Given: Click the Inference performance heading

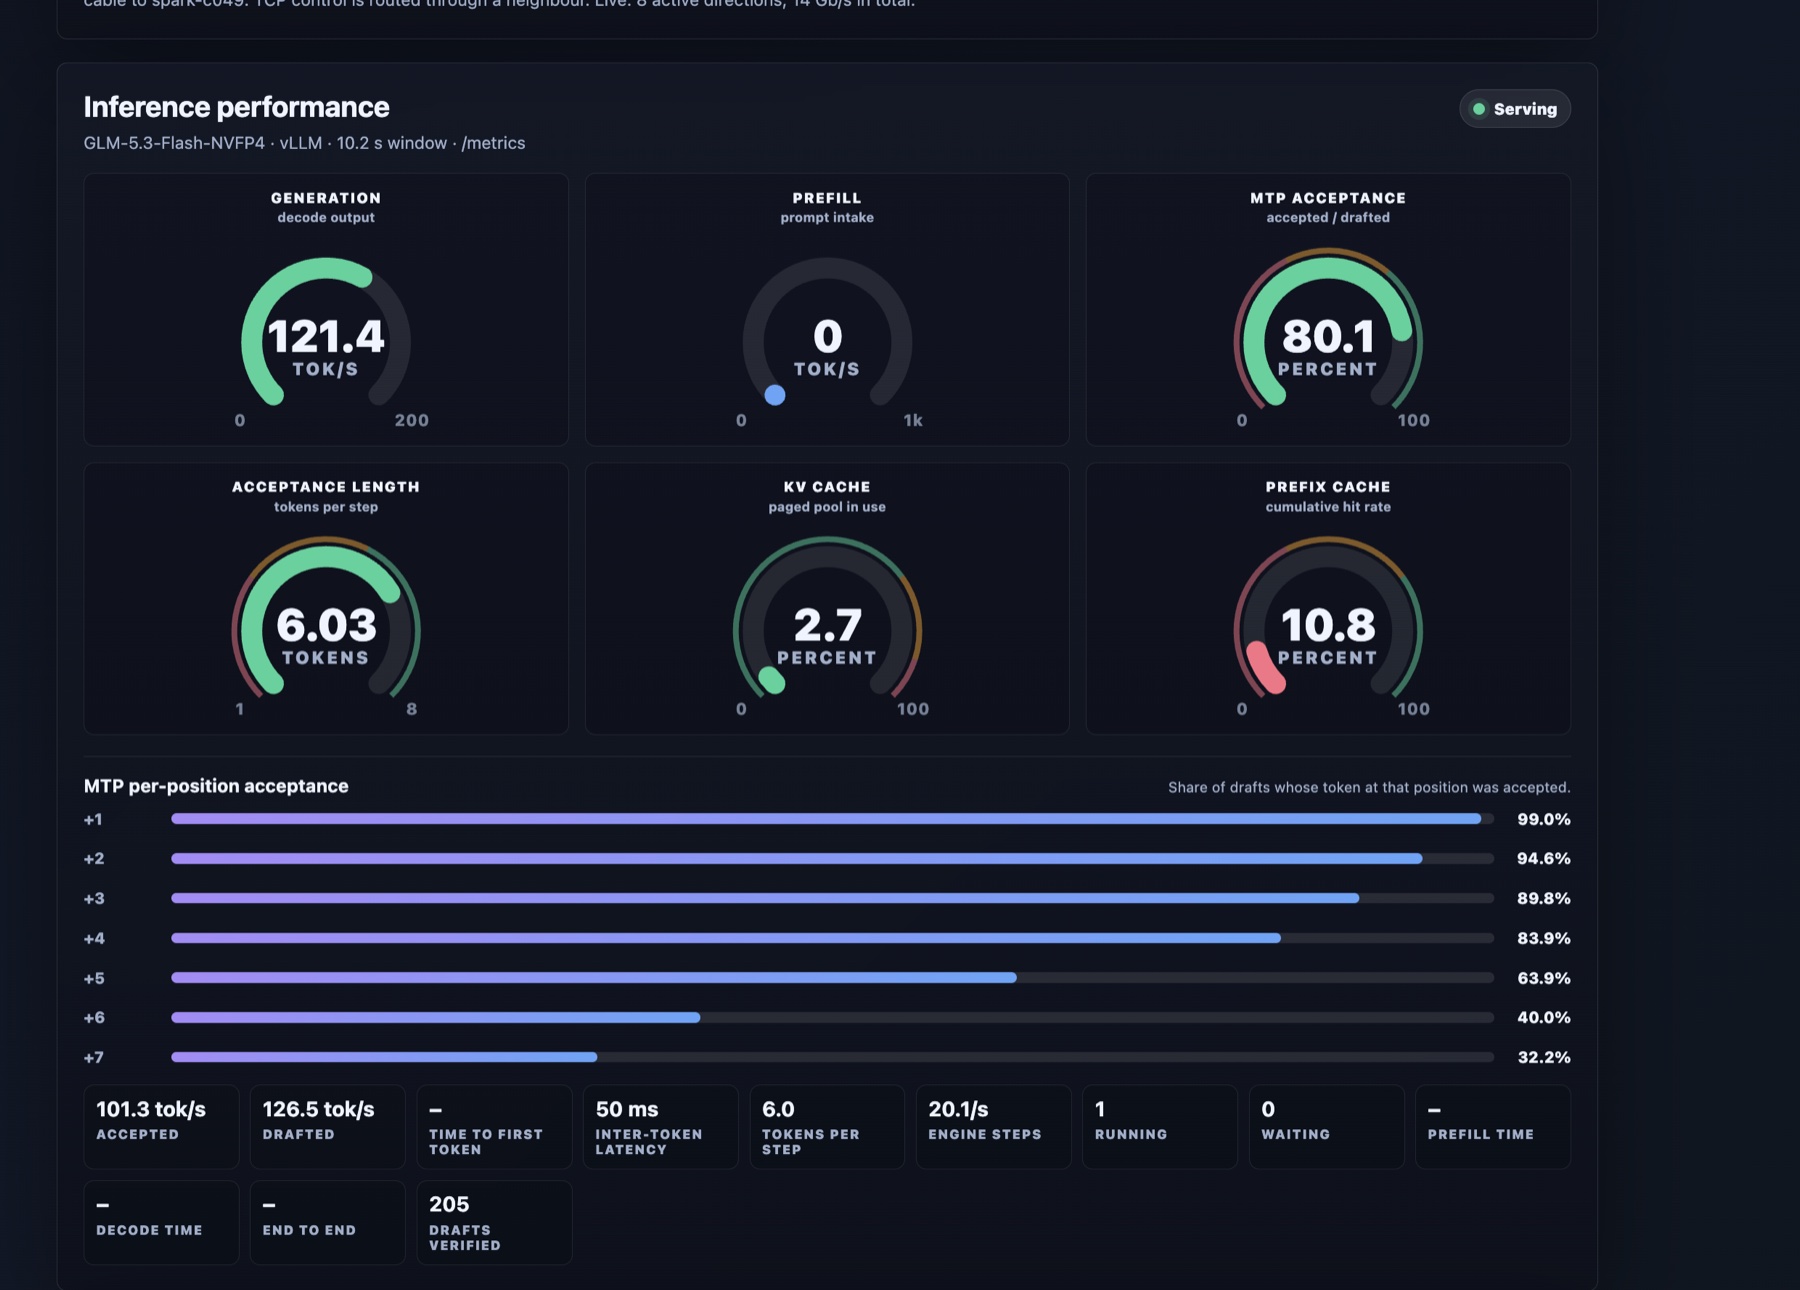Looking at the screenshot, I should 236,107.
